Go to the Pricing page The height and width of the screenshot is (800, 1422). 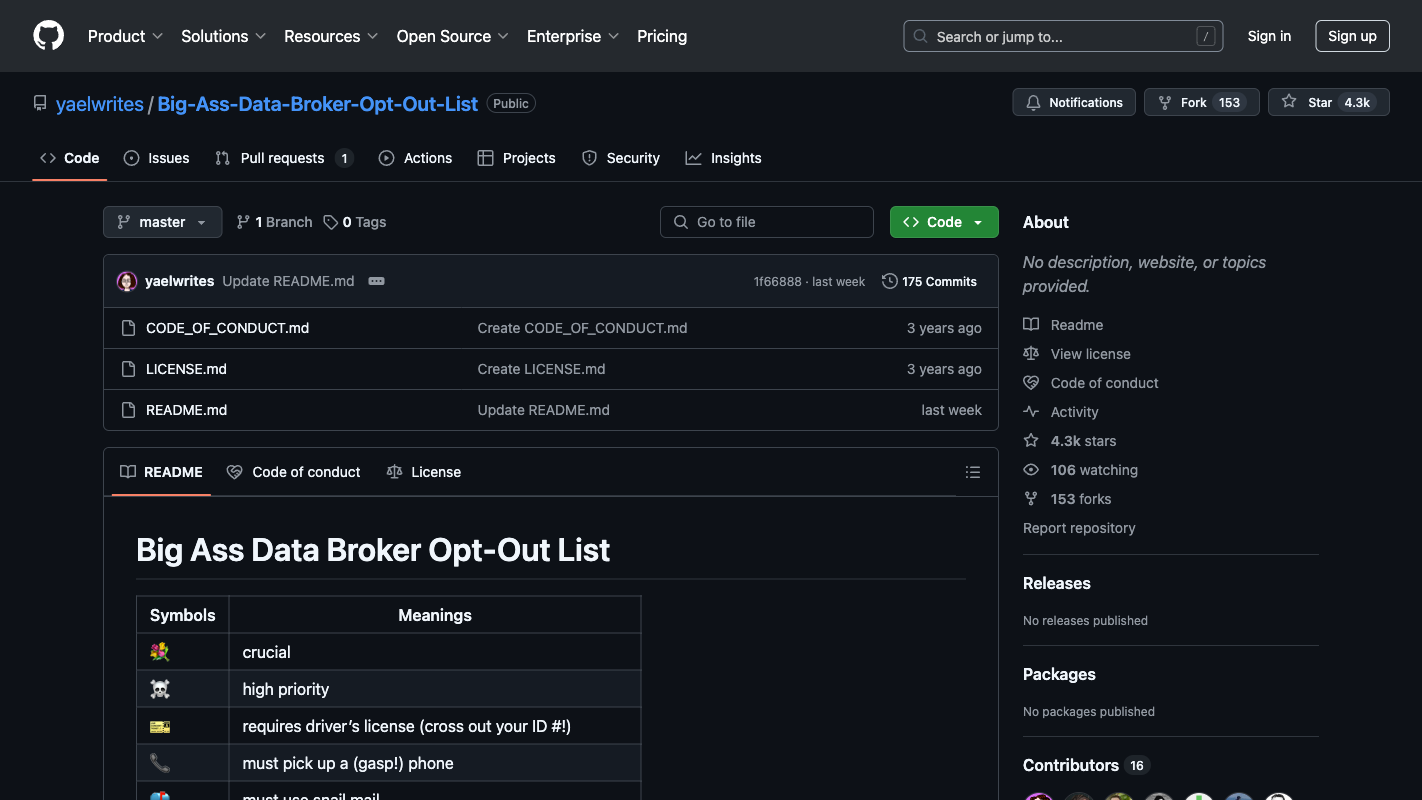click(x=662, y=36)
